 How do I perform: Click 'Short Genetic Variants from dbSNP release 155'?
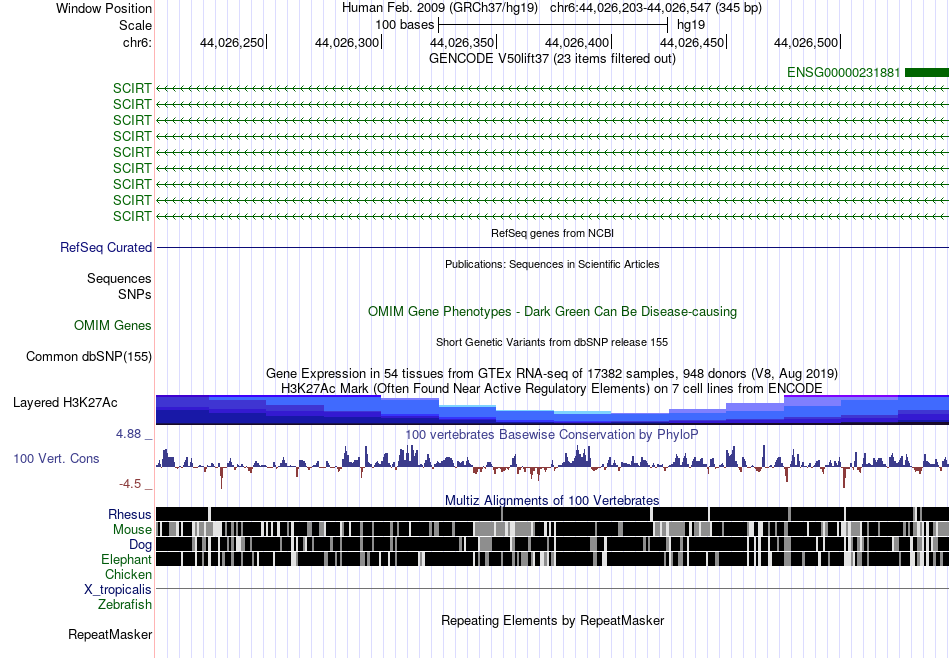(x=552, y=342)
